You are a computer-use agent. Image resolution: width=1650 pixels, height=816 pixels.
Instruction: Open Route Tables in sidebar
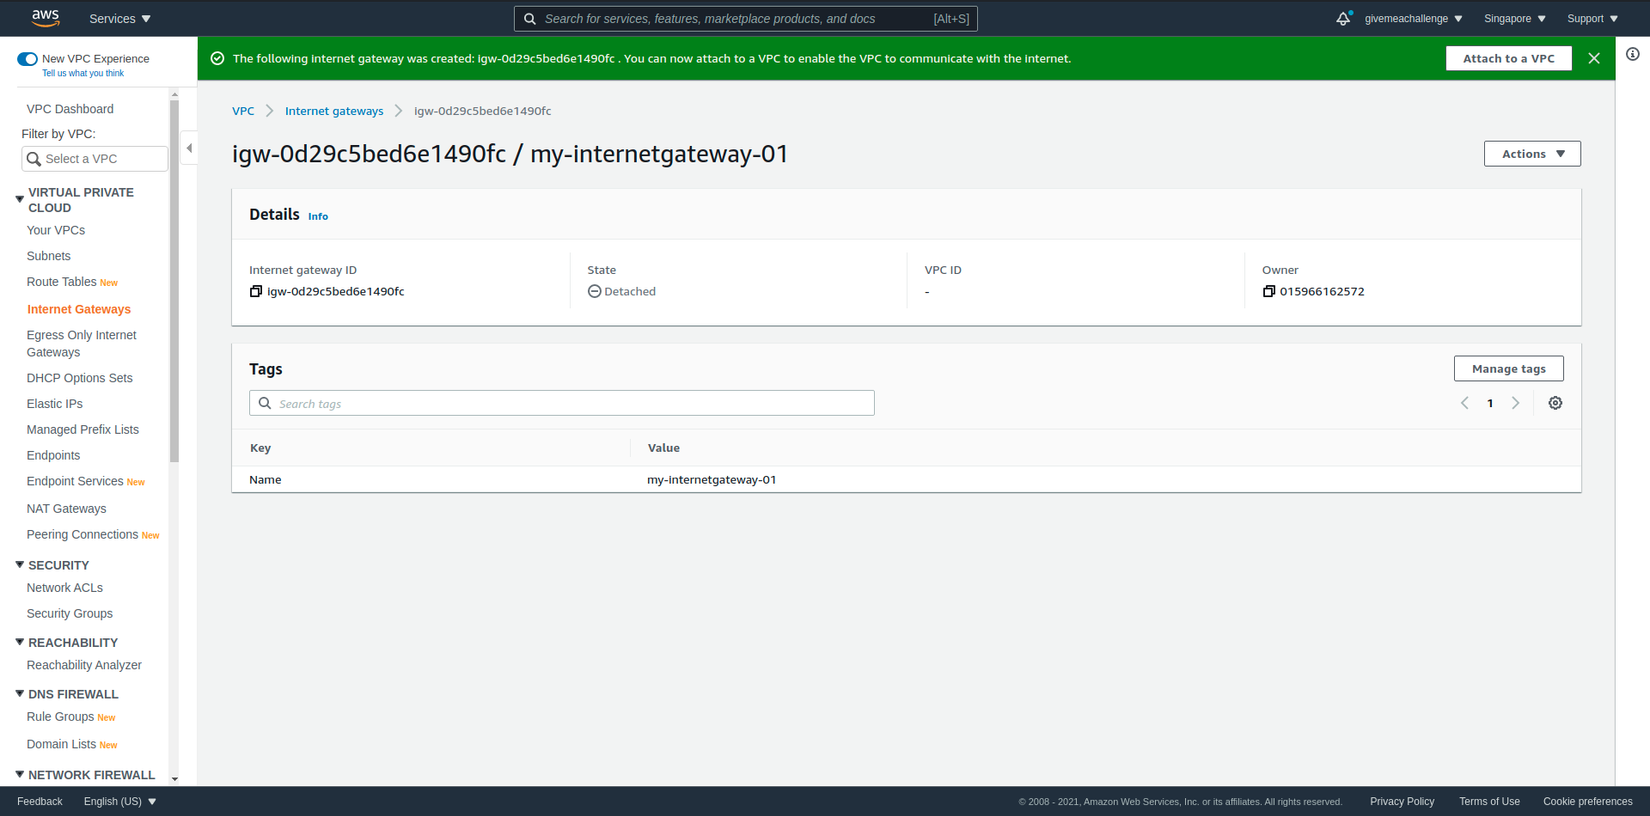(62, 282)
